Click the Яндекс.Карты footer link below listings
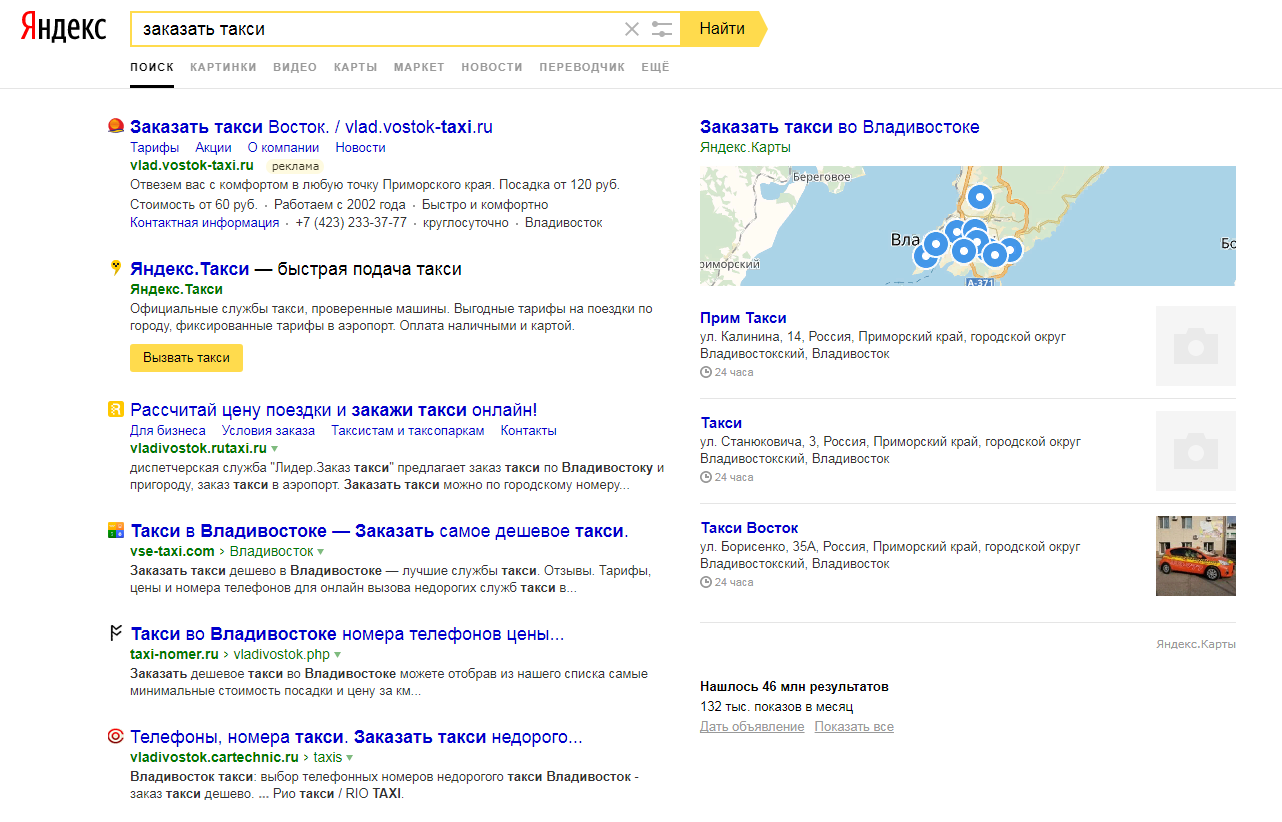1282x822 pixels. (x=1196, y=644)
